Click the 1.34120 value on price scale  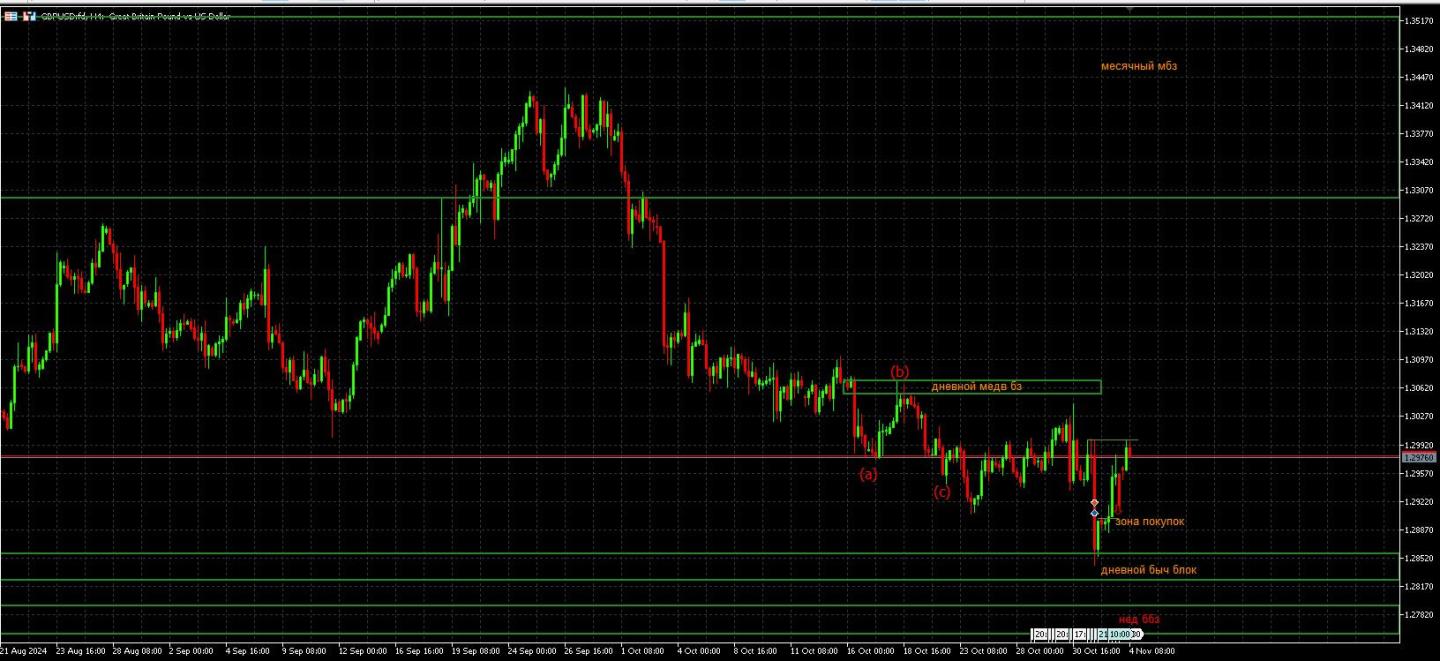pyautogui.click(x=1416, y=105)
